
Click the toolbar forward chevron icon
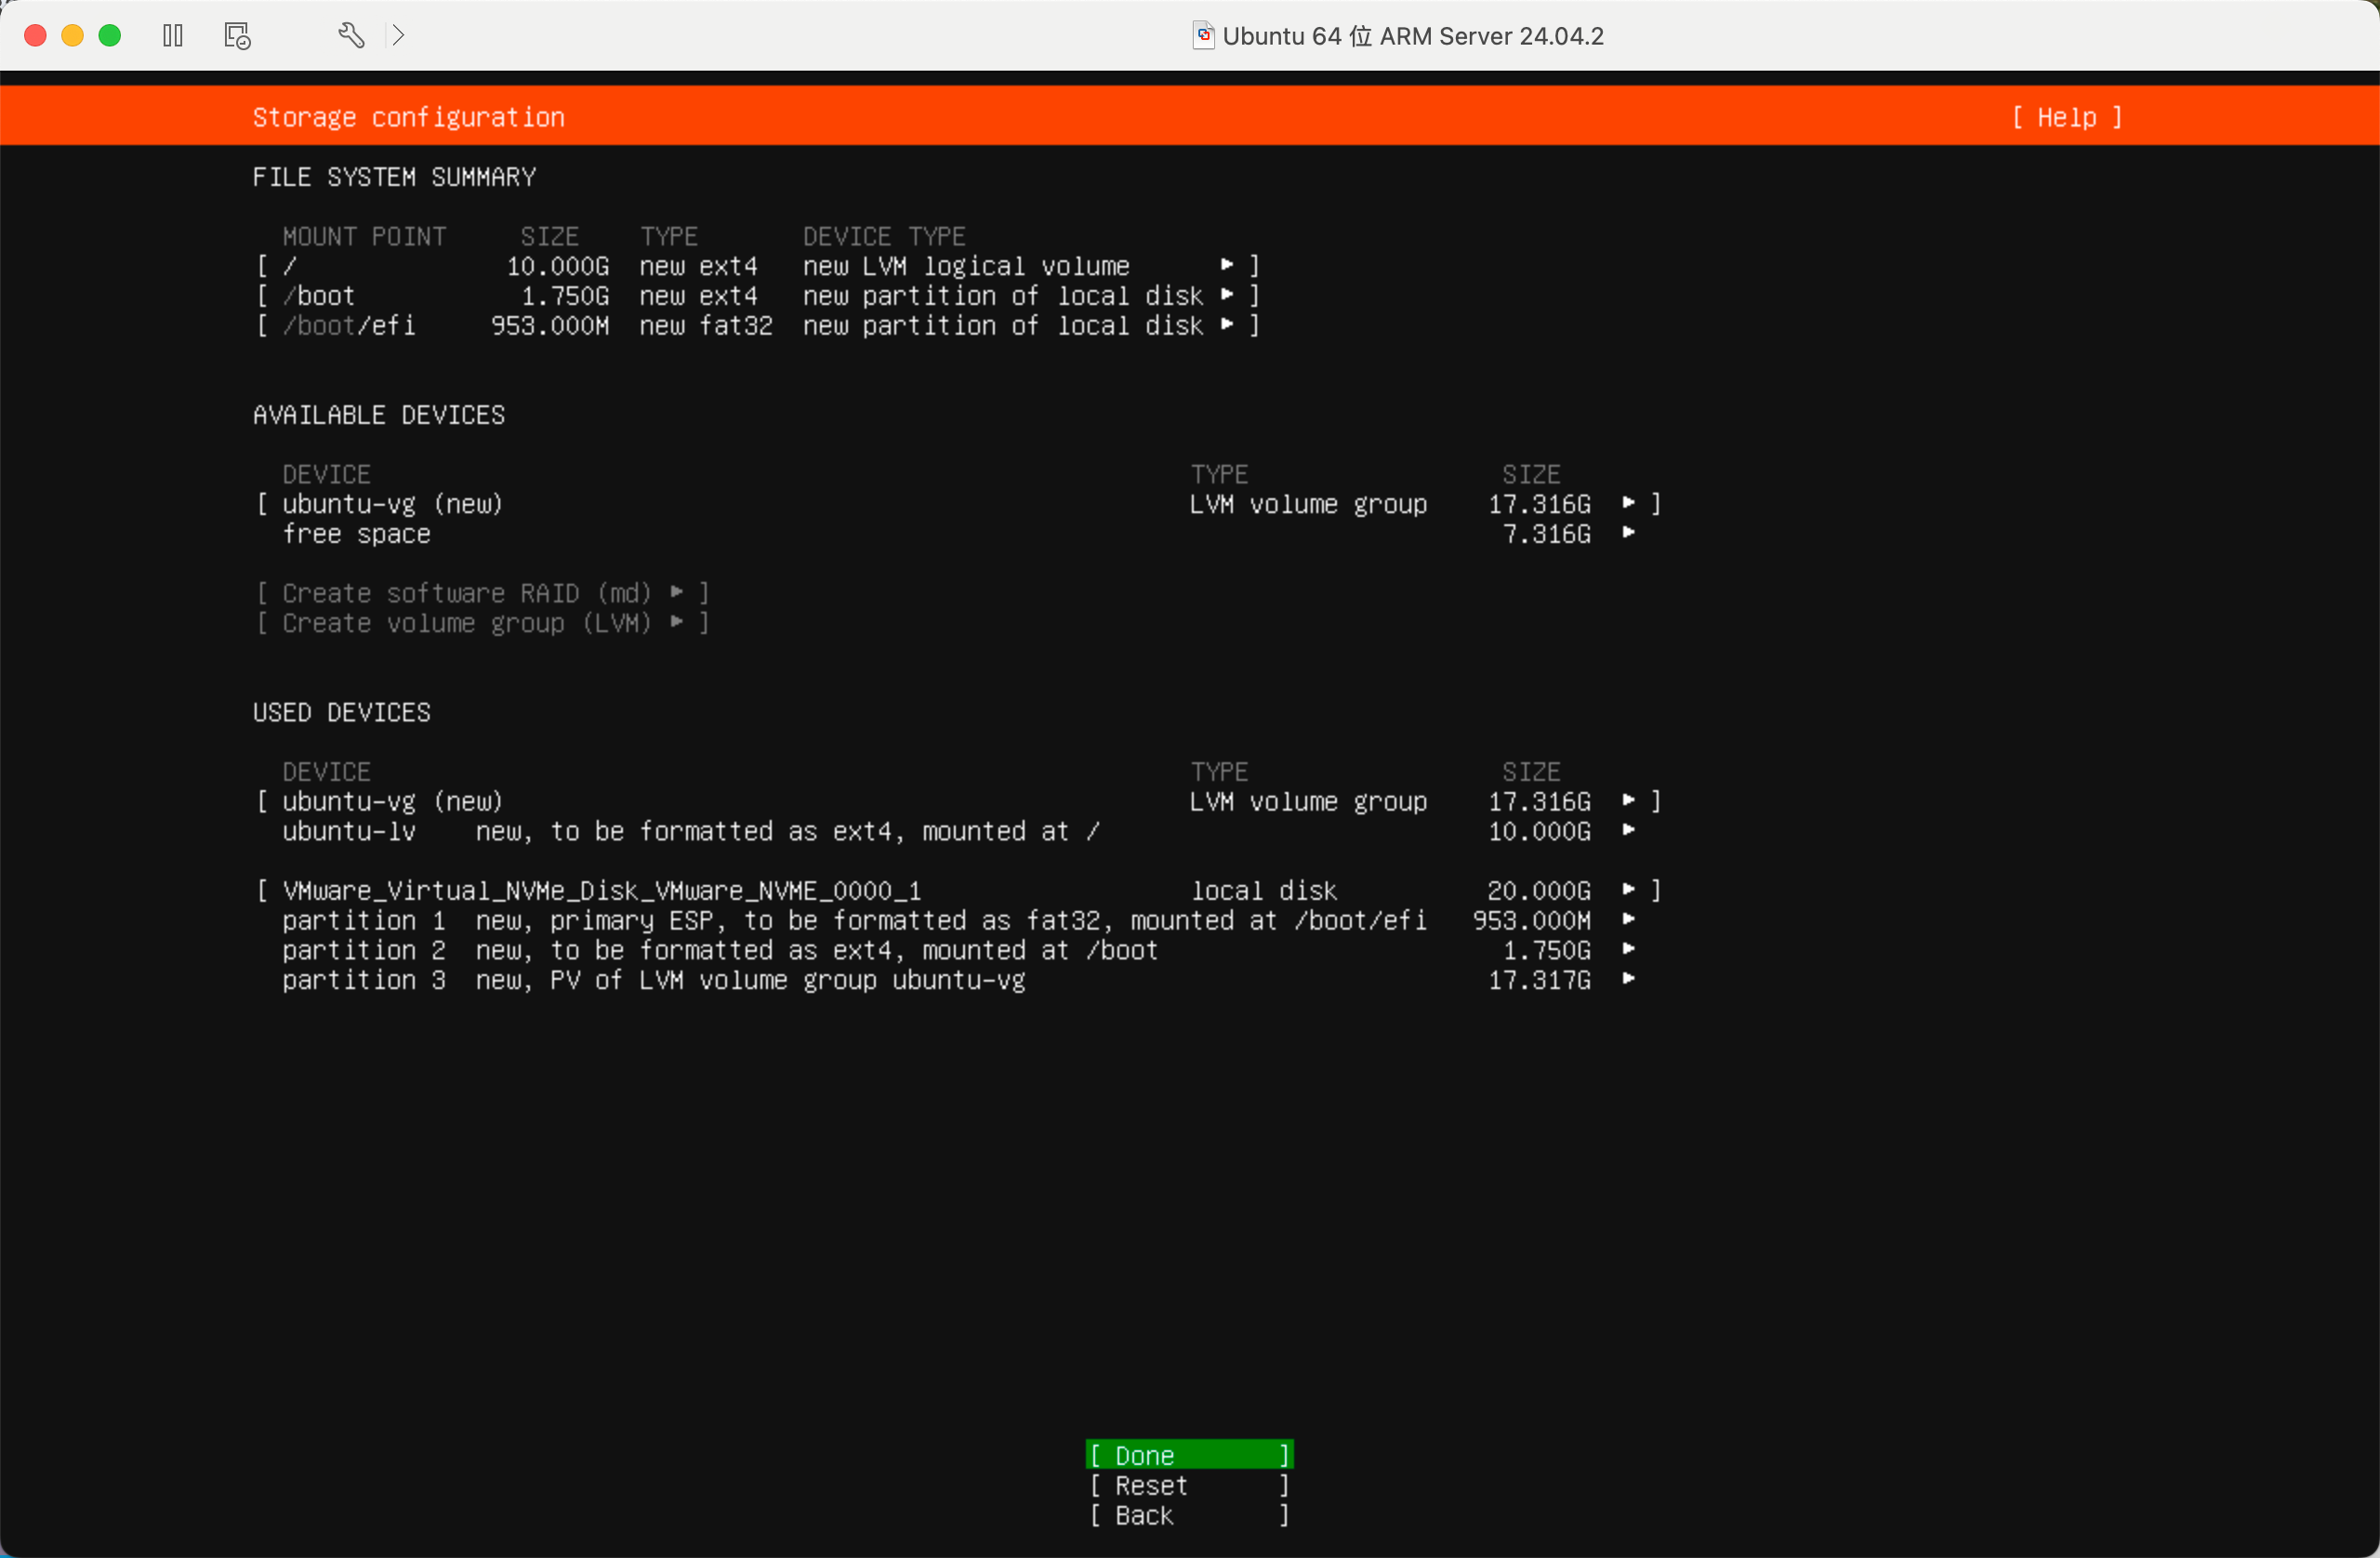pos(398,36)
